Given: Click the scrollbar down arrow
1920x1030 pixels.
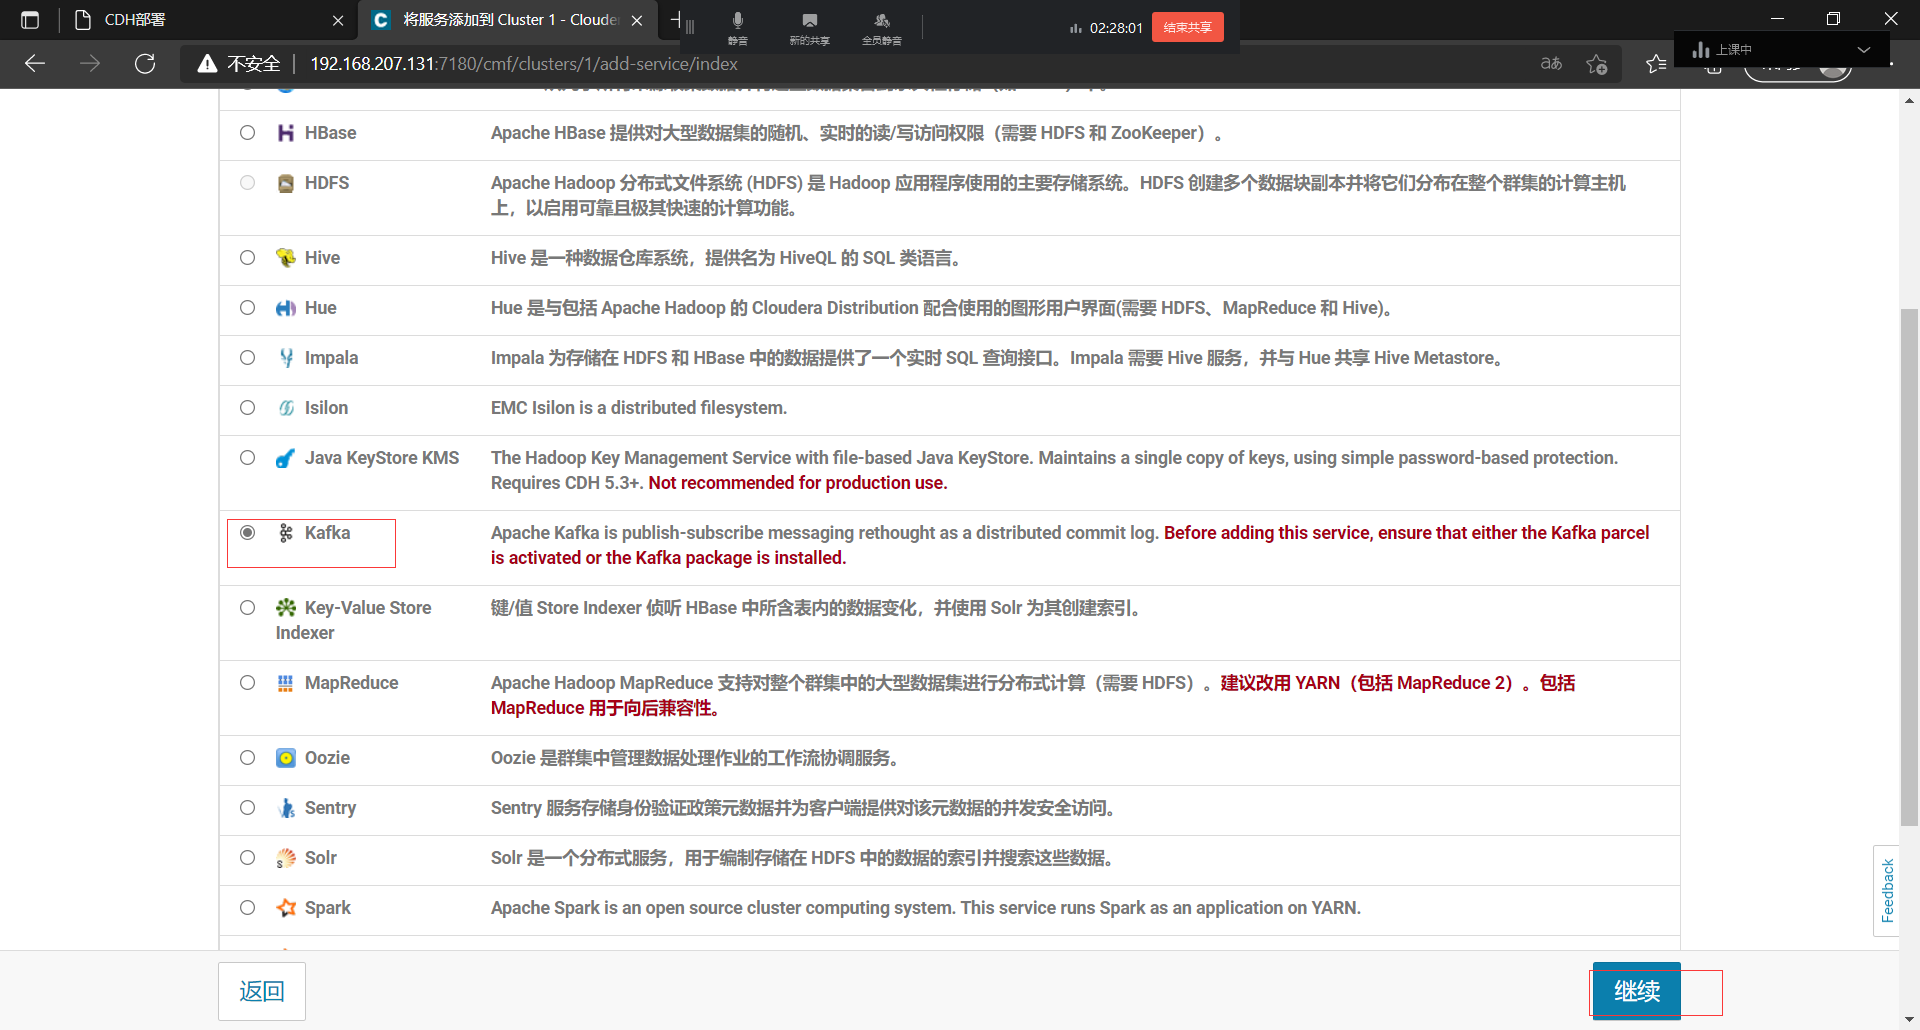Looking at the screenshot, I should (x=1910, y=1020).
